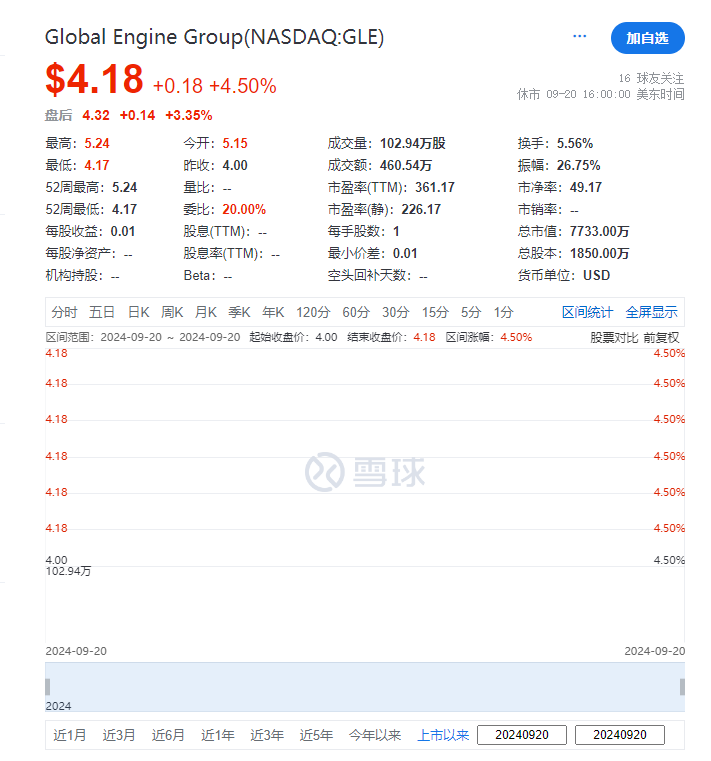Viewport: 711px width, 761px height.
Task: Click the 成交额 value 460.54万
Action: click(406, 165)
